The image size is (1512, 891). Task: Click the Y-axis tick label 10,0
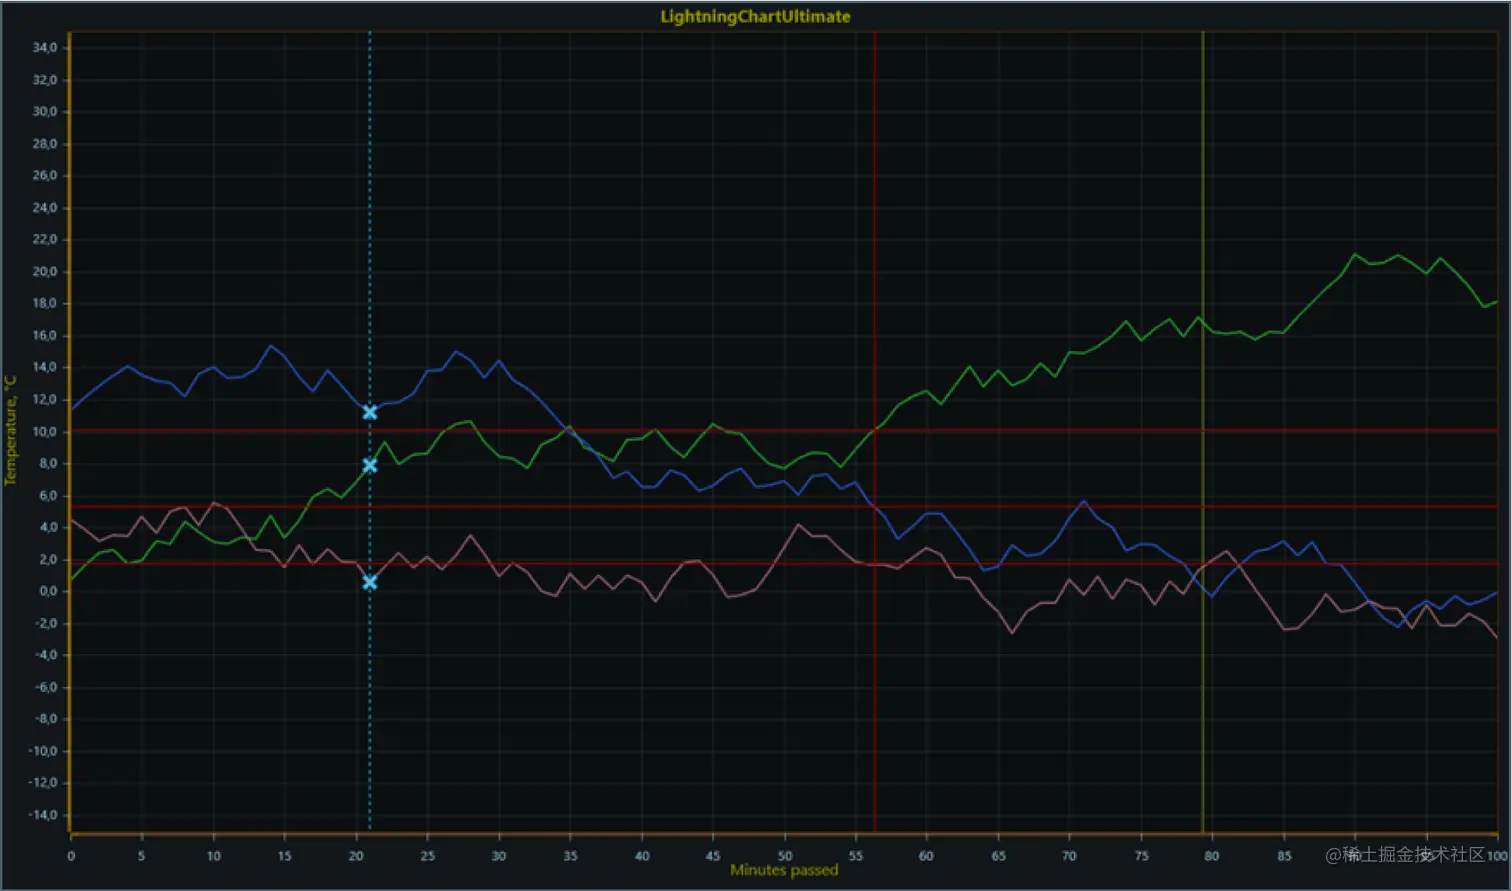point(45,432)
